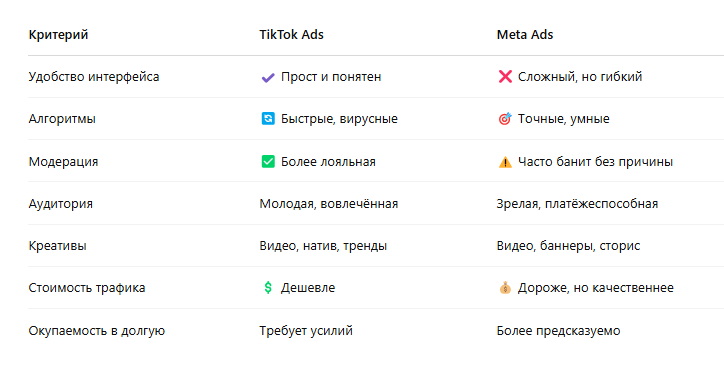This screenshot has height=385, width=724.
Task: Click the red cross icon beside Сложный, но гибкий
Action: tap(505, 77)
